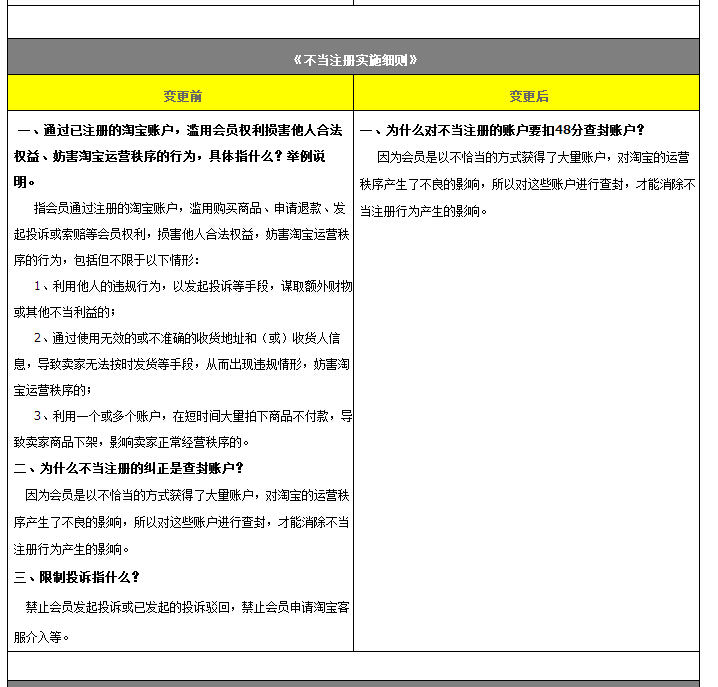
Task: Click right-column line 秩序产生了不良的影响
Action: pos(528,185)
